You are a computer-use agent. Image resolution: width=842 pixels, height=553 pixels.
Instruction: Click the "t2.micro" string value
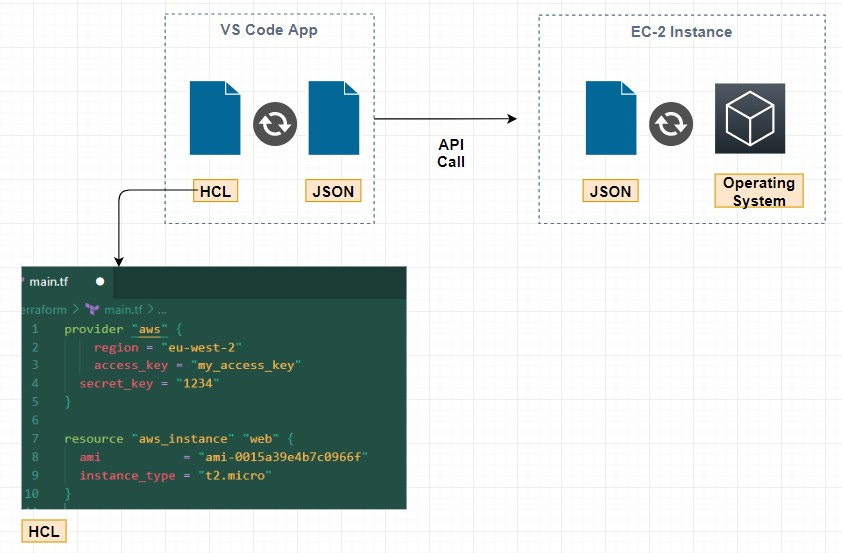[235, 476]
